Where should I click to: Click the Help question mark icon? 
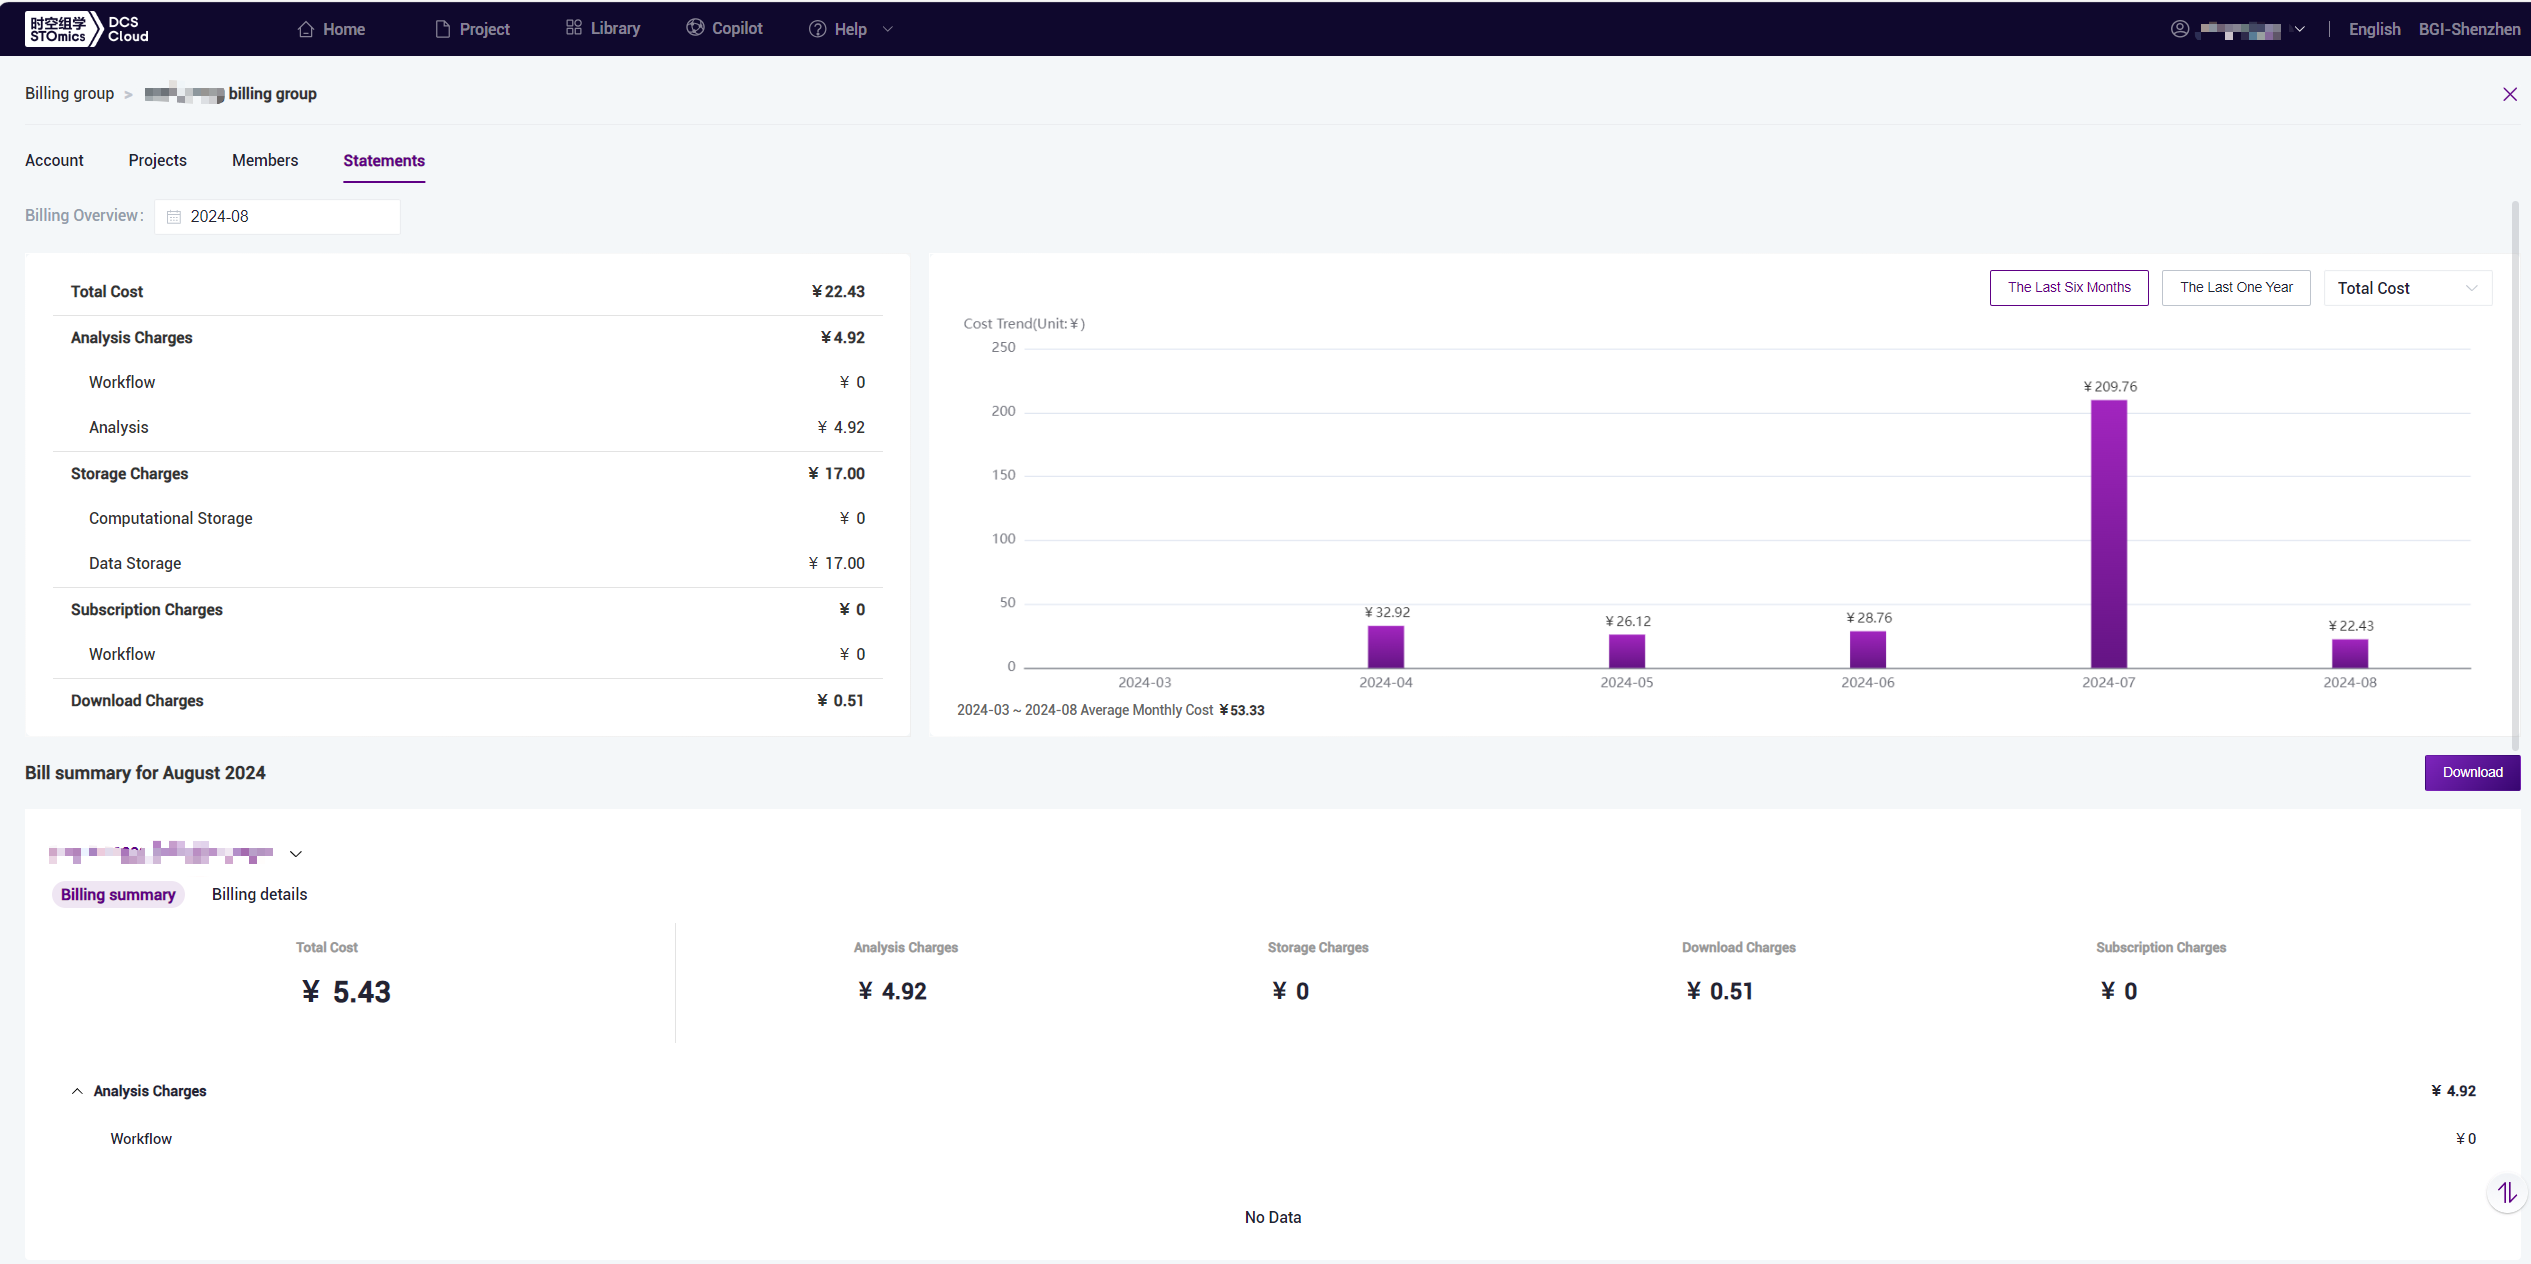pos(817,29)
